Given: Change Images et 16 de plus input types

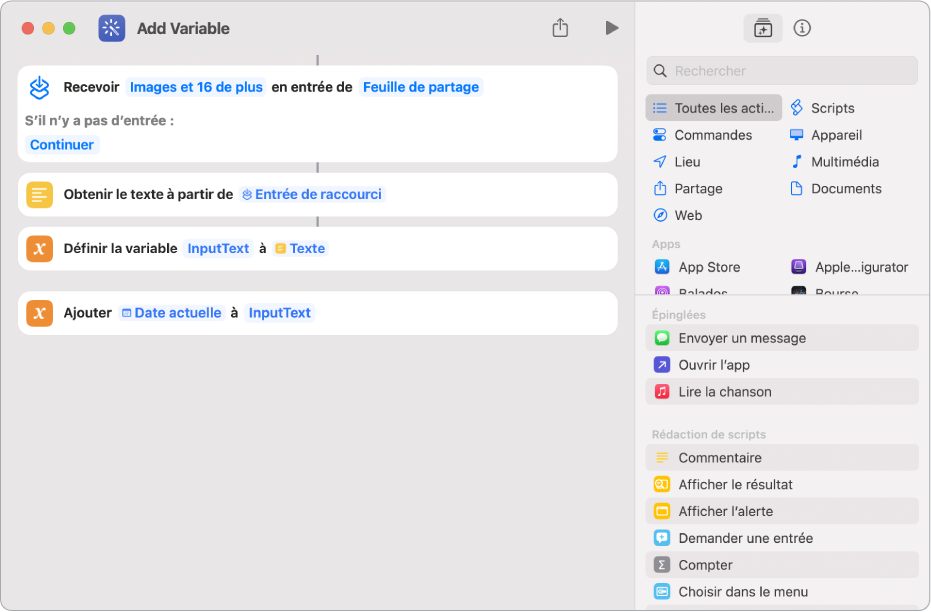Looking at the screenshot, I should coord(196,87).
